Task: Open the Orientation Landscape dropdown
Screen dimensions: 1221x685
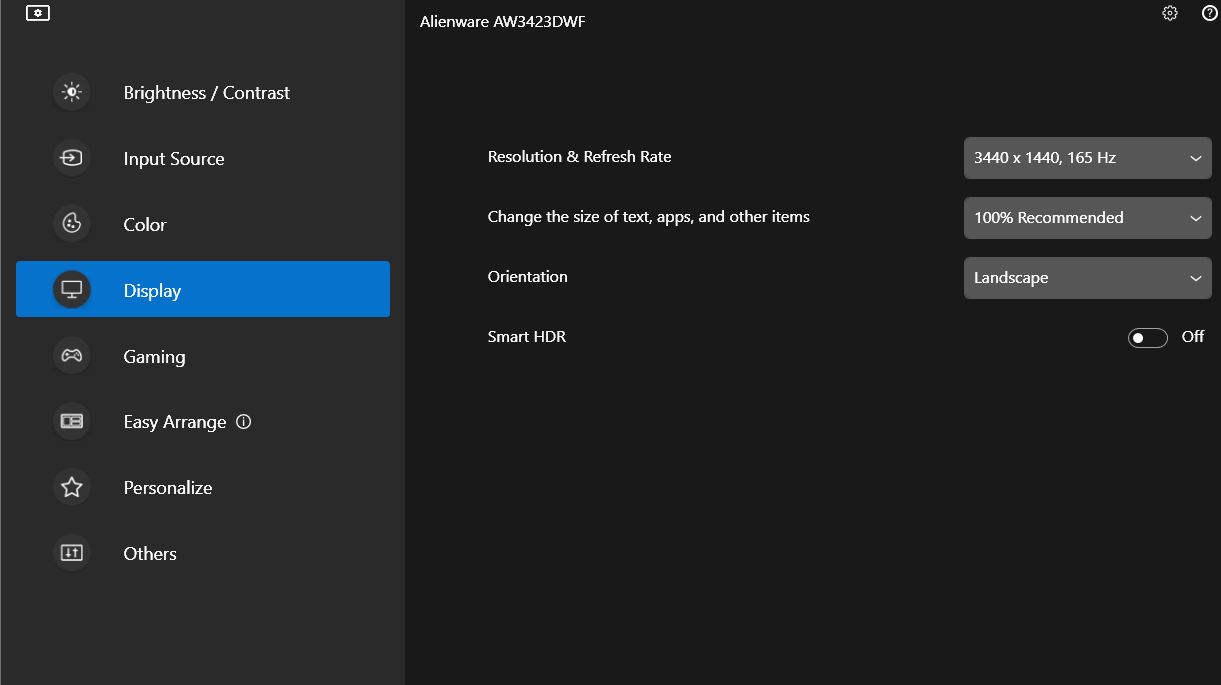Action: [1087, 278]
